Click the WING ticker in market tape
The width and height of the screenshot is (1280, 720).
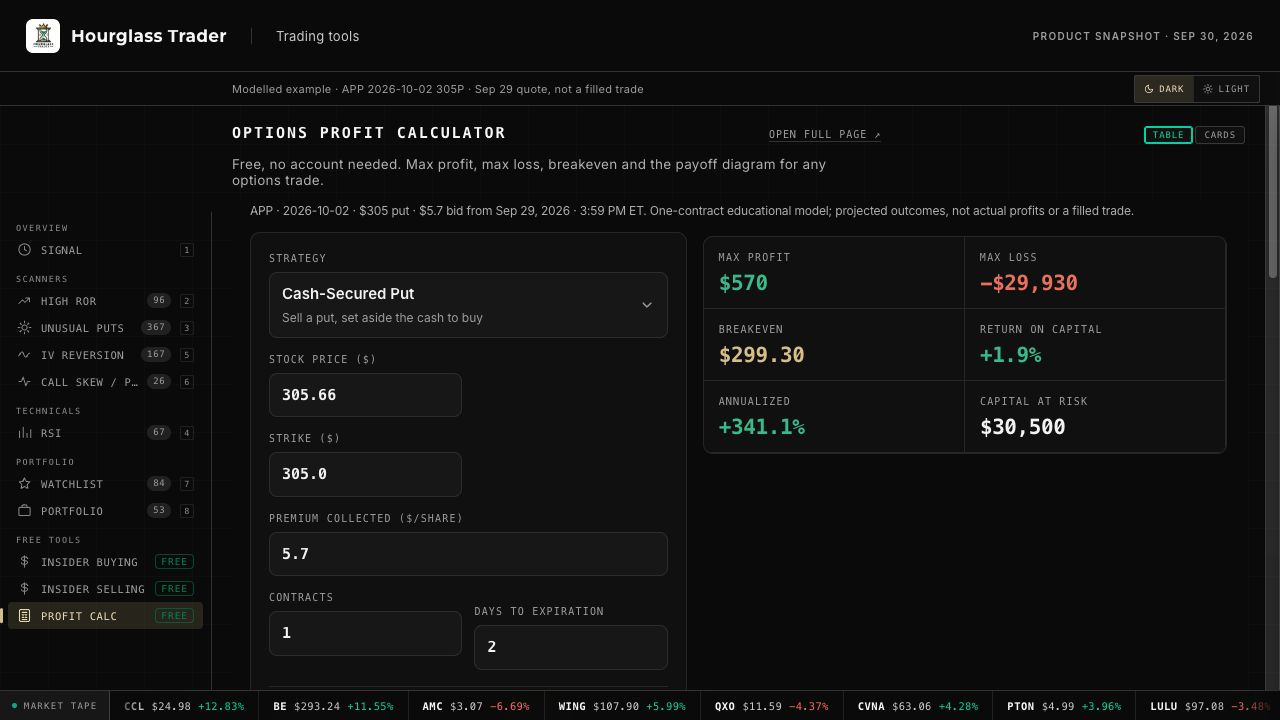[622, 706]
